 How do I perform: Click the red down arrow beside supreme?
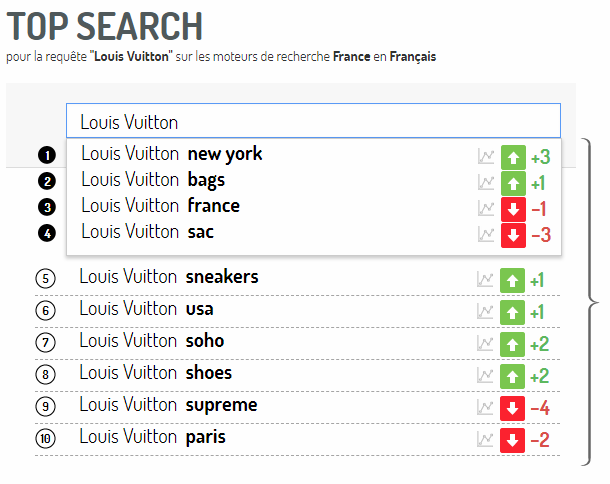tap(512, 408)
